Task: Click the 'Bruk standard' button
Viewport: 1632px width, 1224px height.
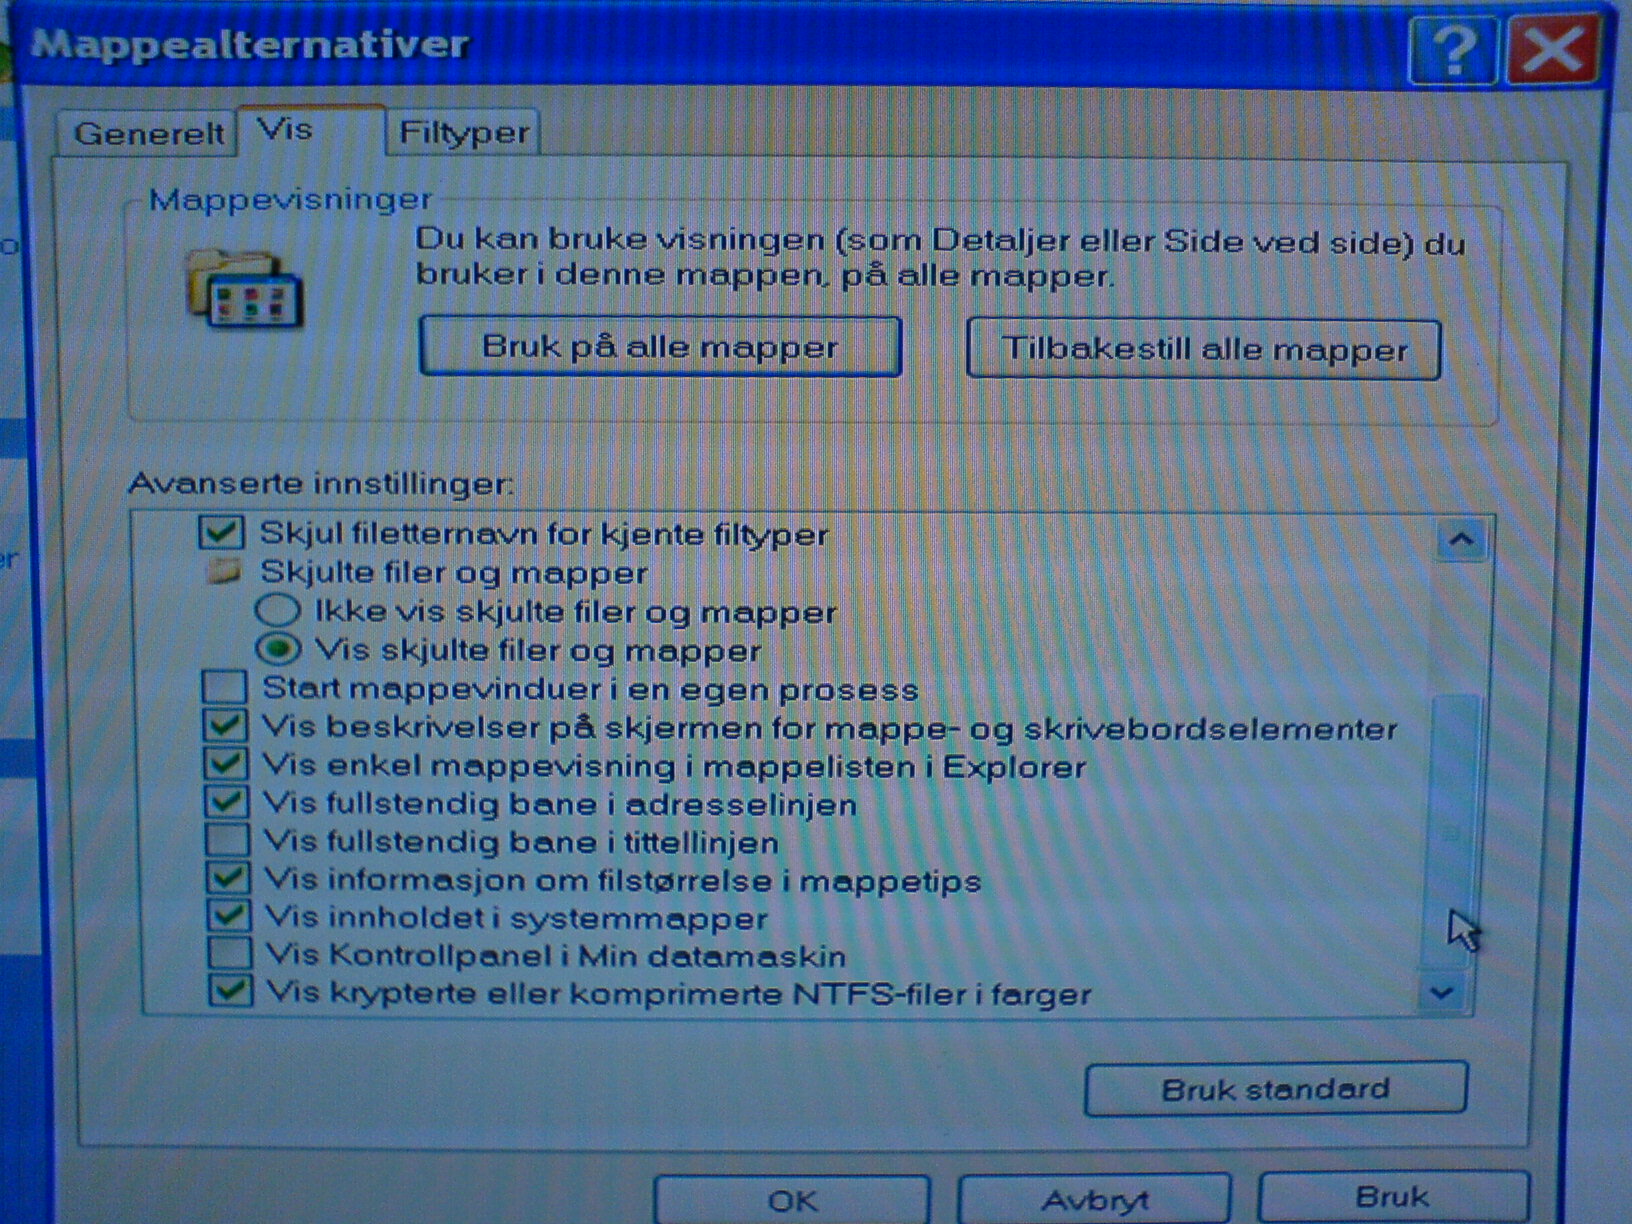Action: 1276,1089
